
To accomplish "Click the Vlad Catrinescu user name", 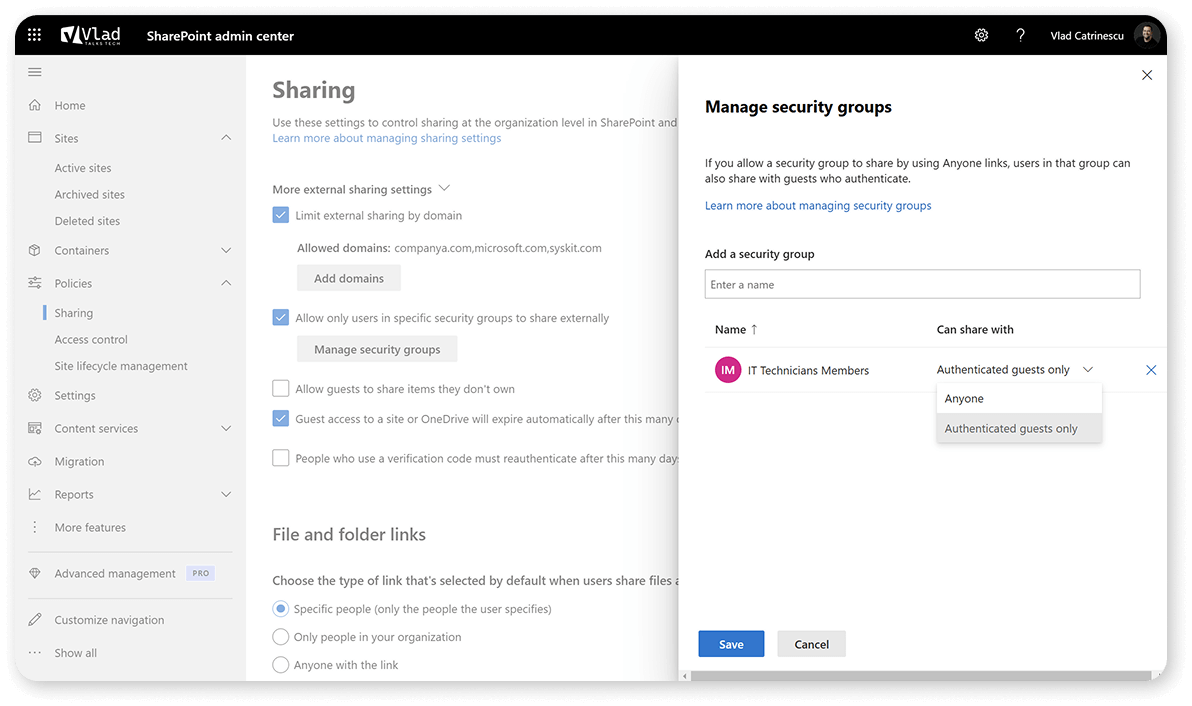I will point(1086,36).
